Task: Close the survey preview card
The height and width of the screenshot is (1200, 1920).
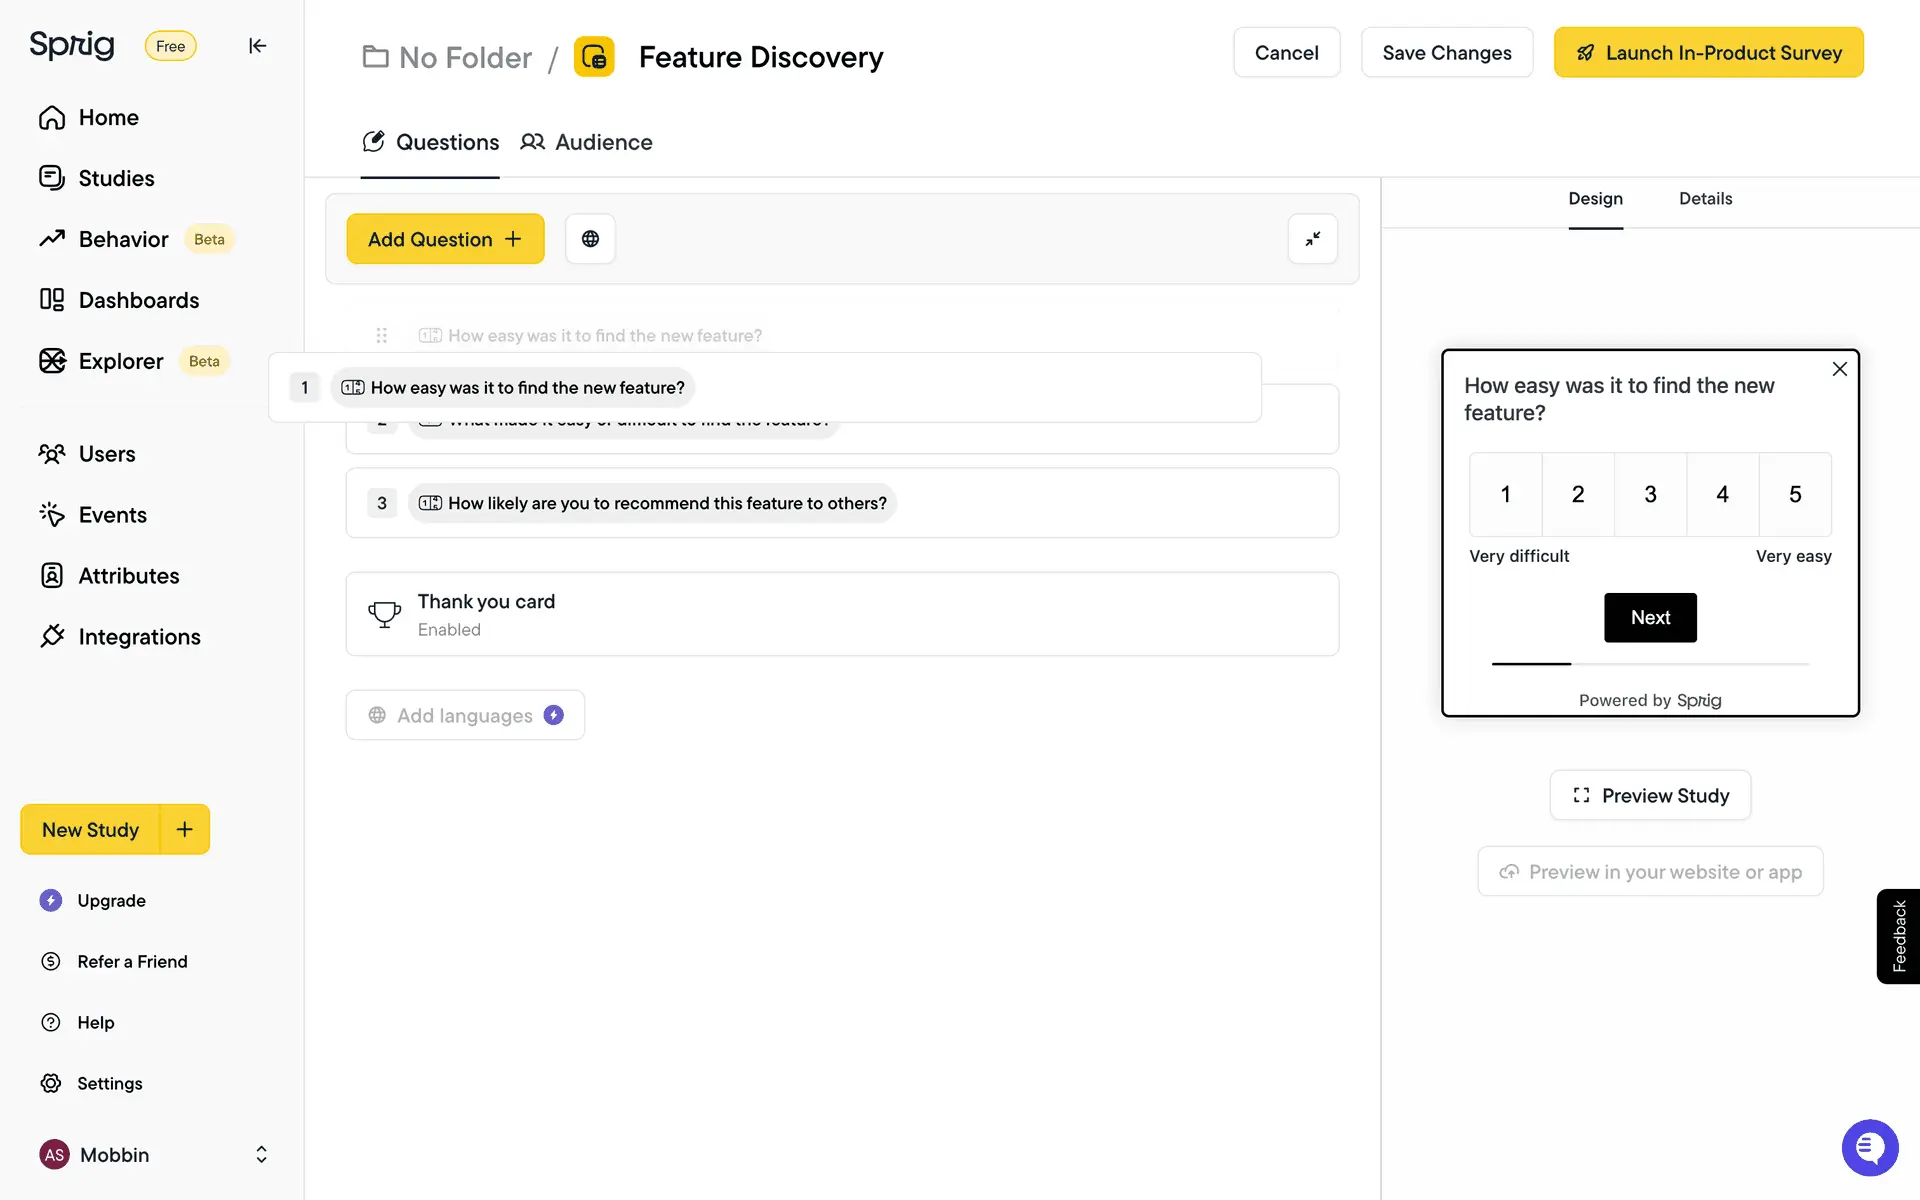Action: [x=1839, y=369]
